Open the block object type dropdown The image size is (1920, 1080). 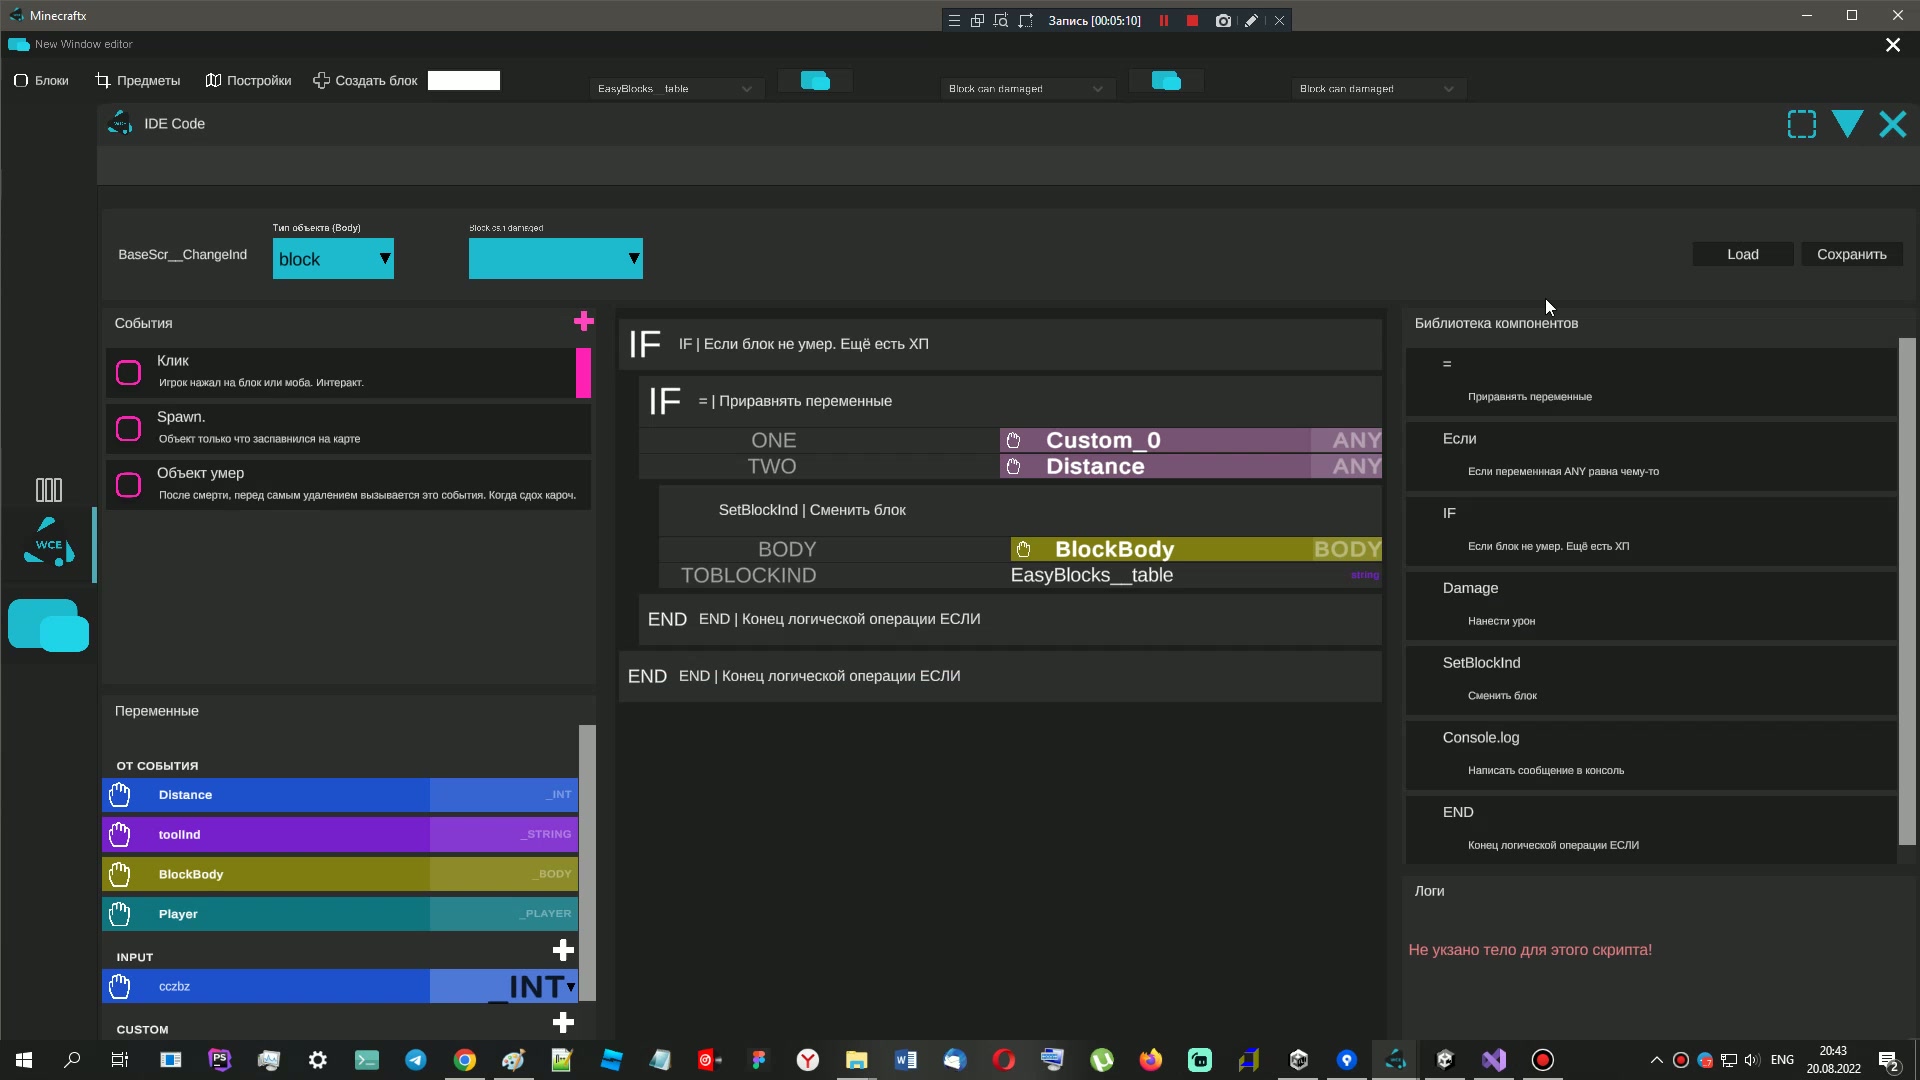(x=333, y=259)
